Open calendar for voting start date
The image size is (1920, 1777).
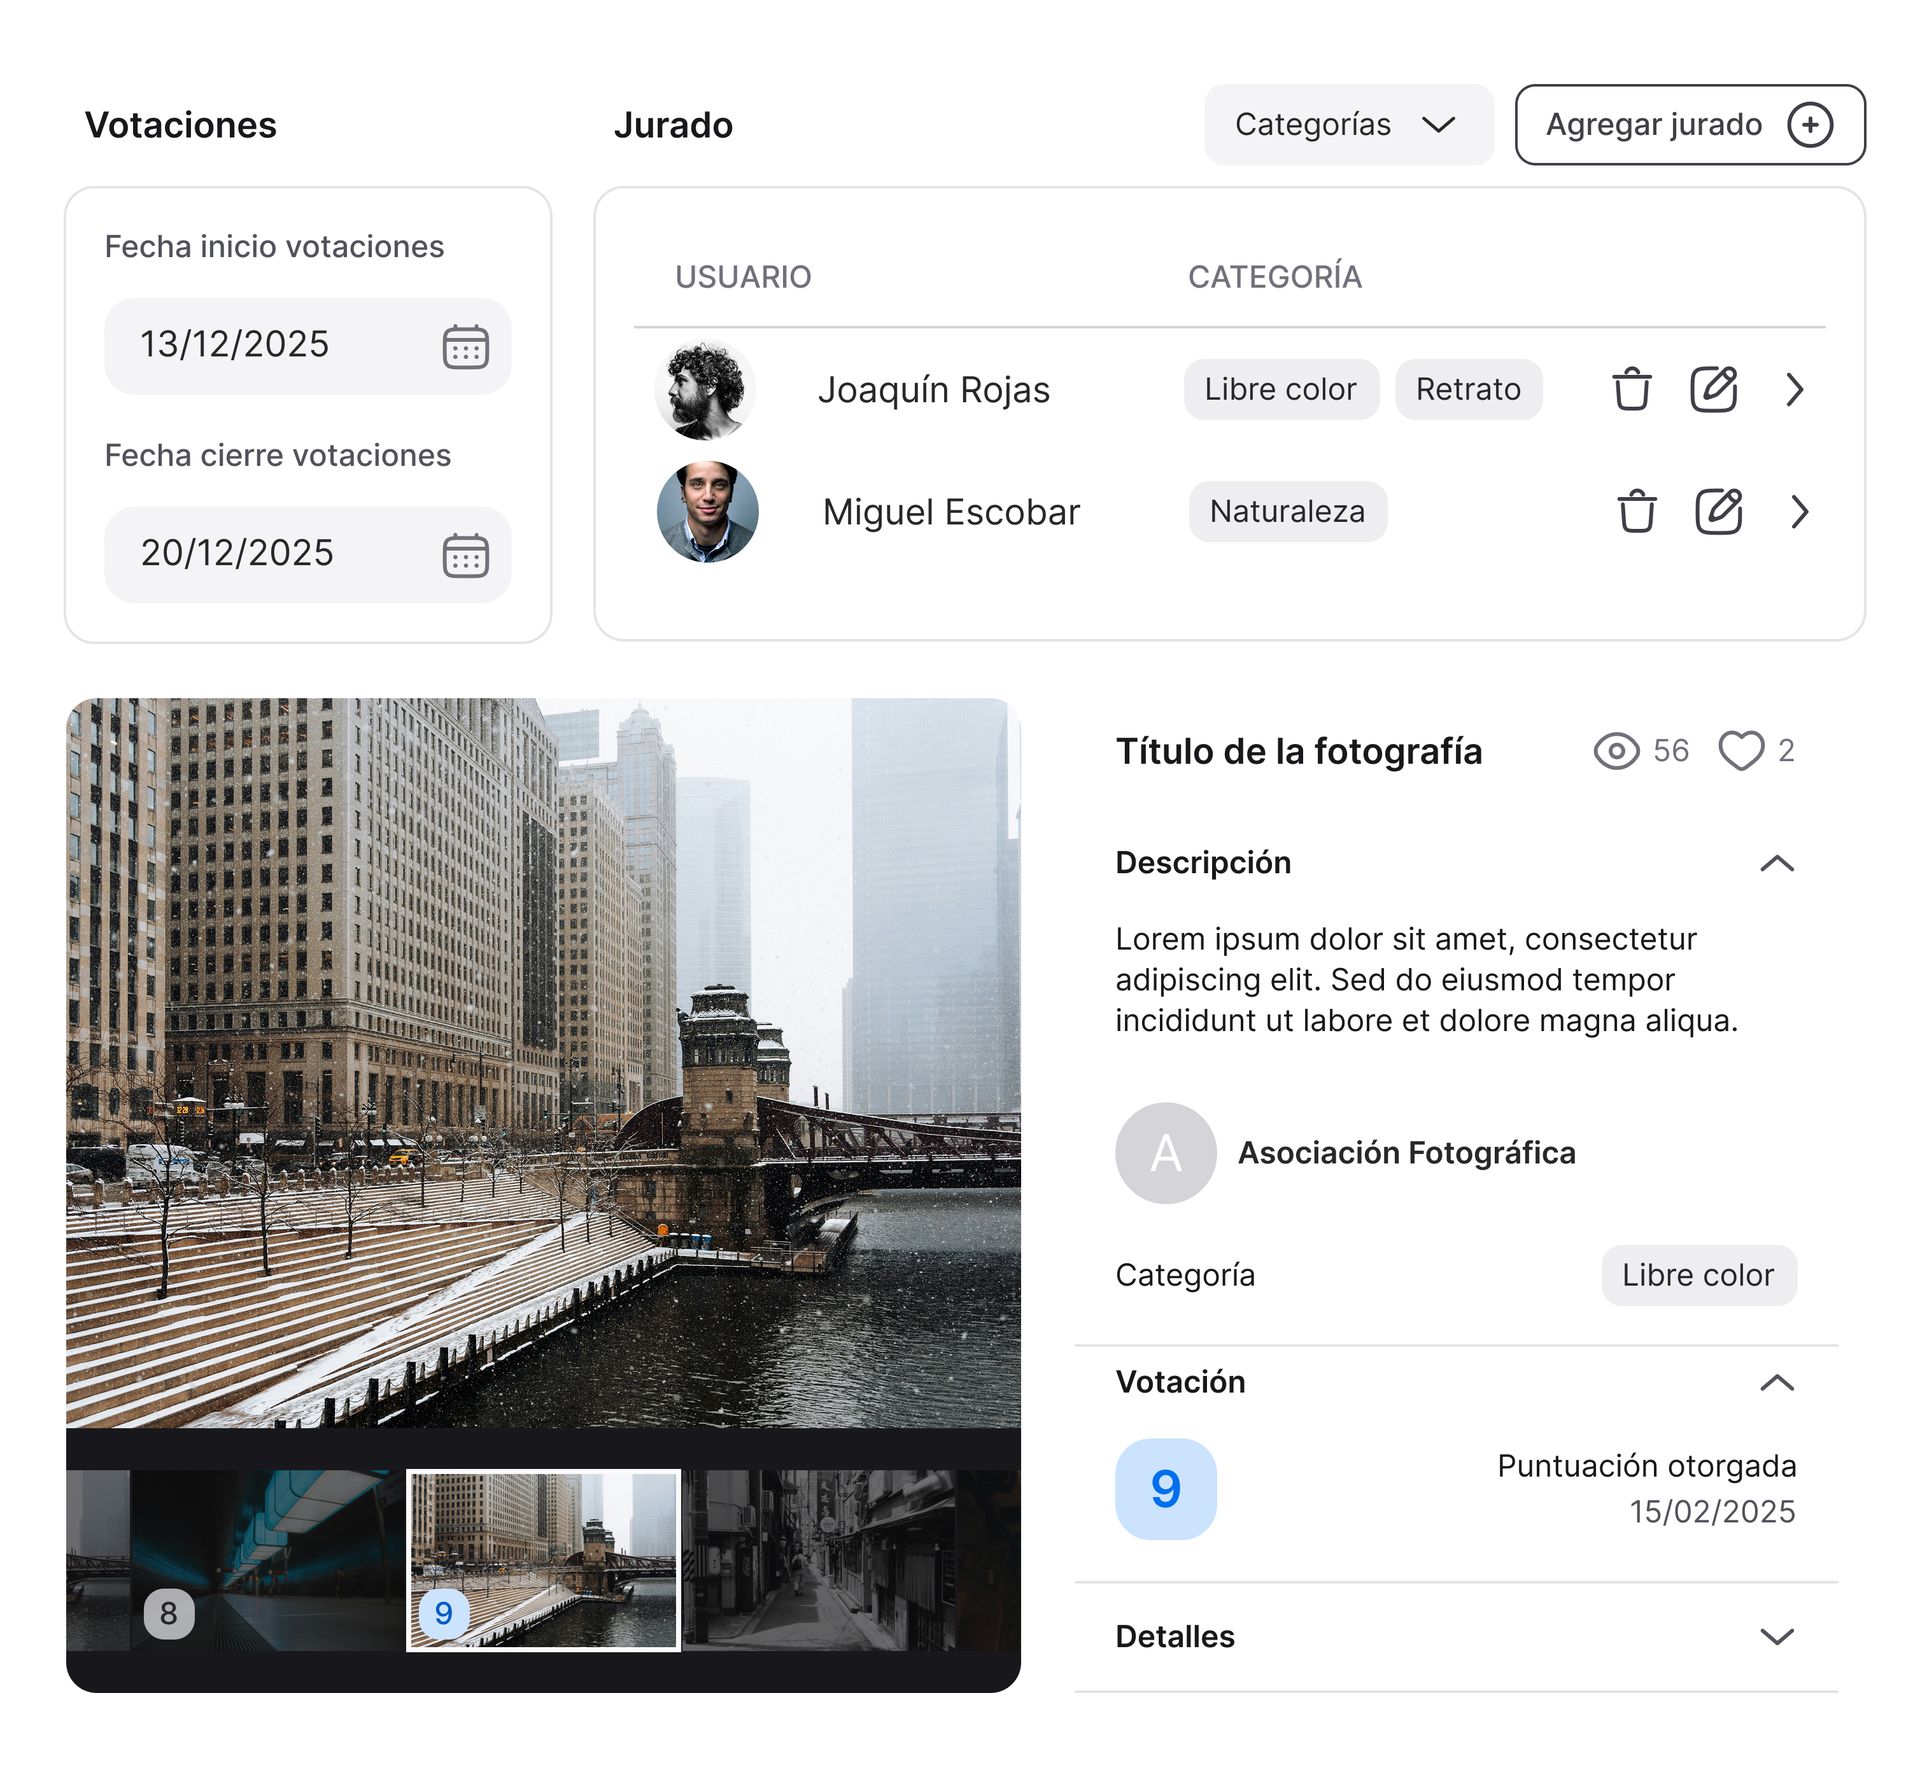point(465,347)
